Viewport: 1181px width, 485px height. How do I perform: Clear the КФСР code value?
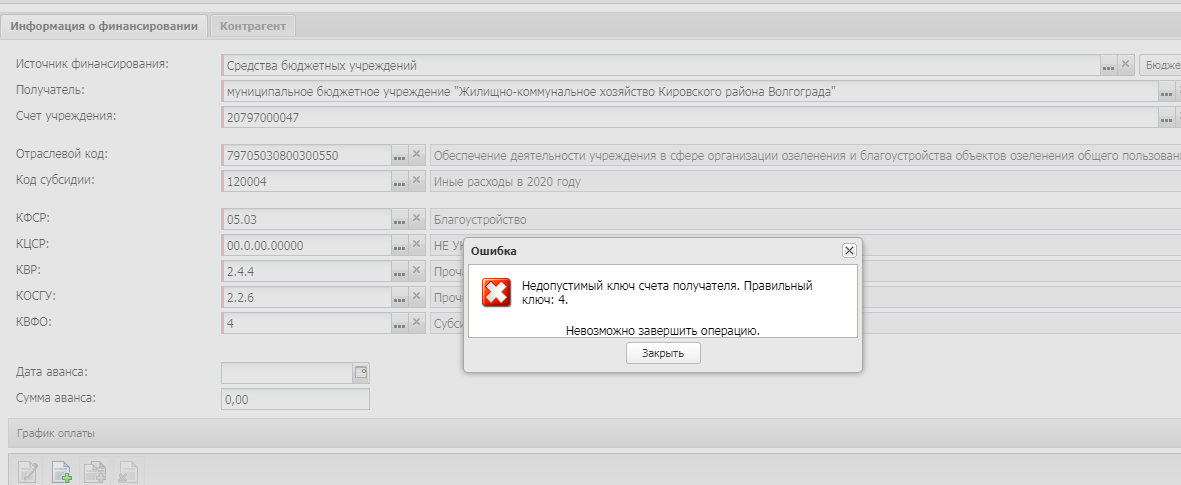[x=418, y=219]
